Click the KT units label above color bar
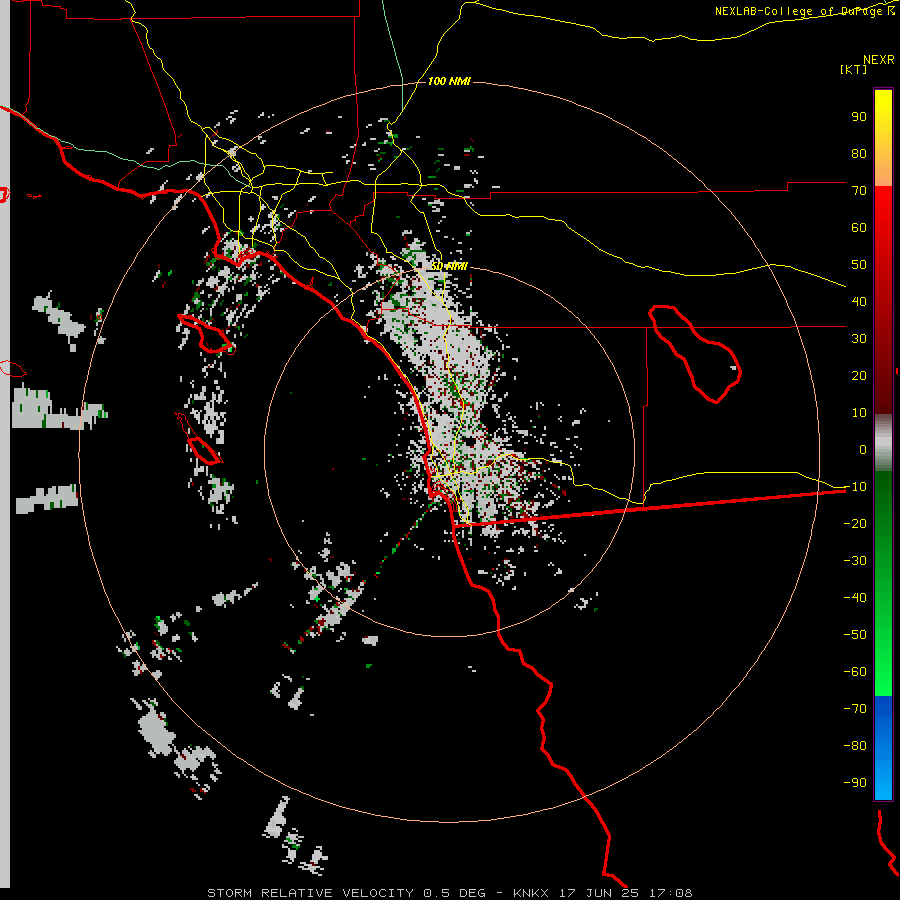 tap(854, 69)
